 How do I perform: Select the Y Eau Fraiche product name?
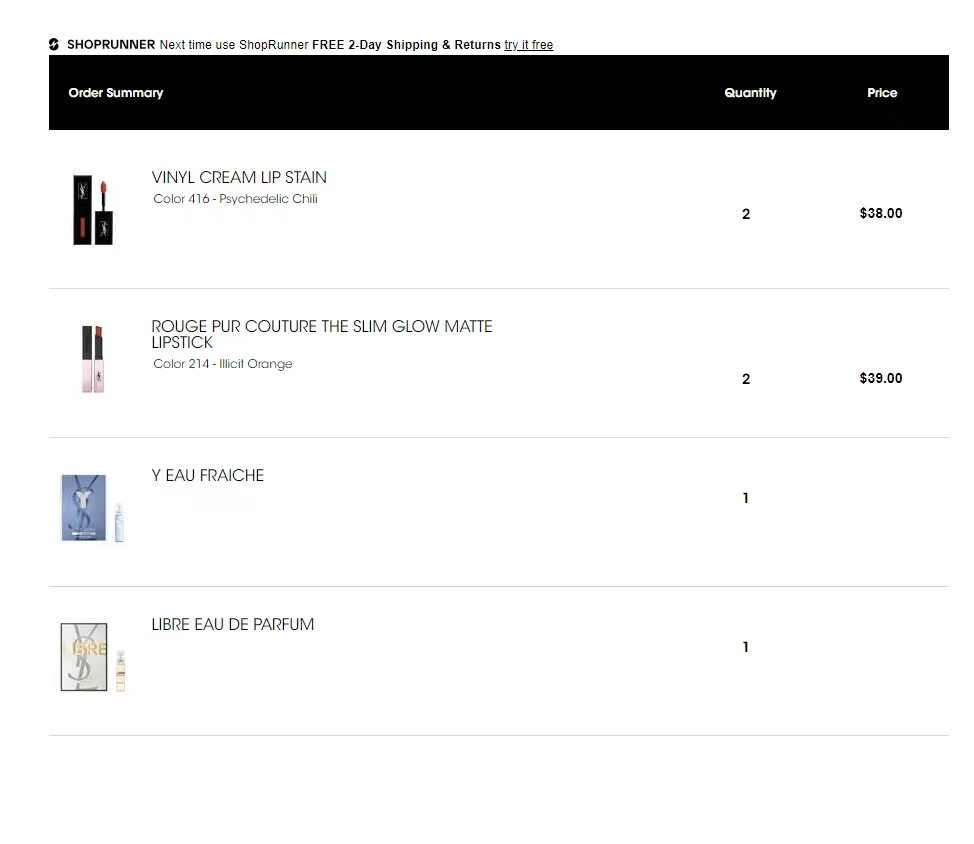click(208, 475)
